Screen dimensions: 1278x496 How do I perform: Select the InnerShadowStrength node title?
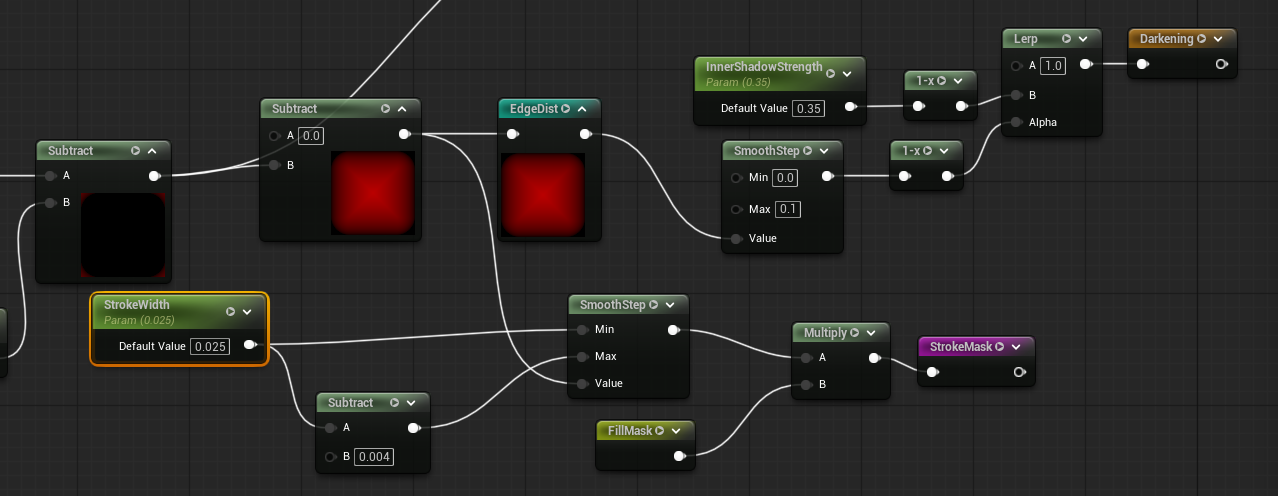coord(764,67)
